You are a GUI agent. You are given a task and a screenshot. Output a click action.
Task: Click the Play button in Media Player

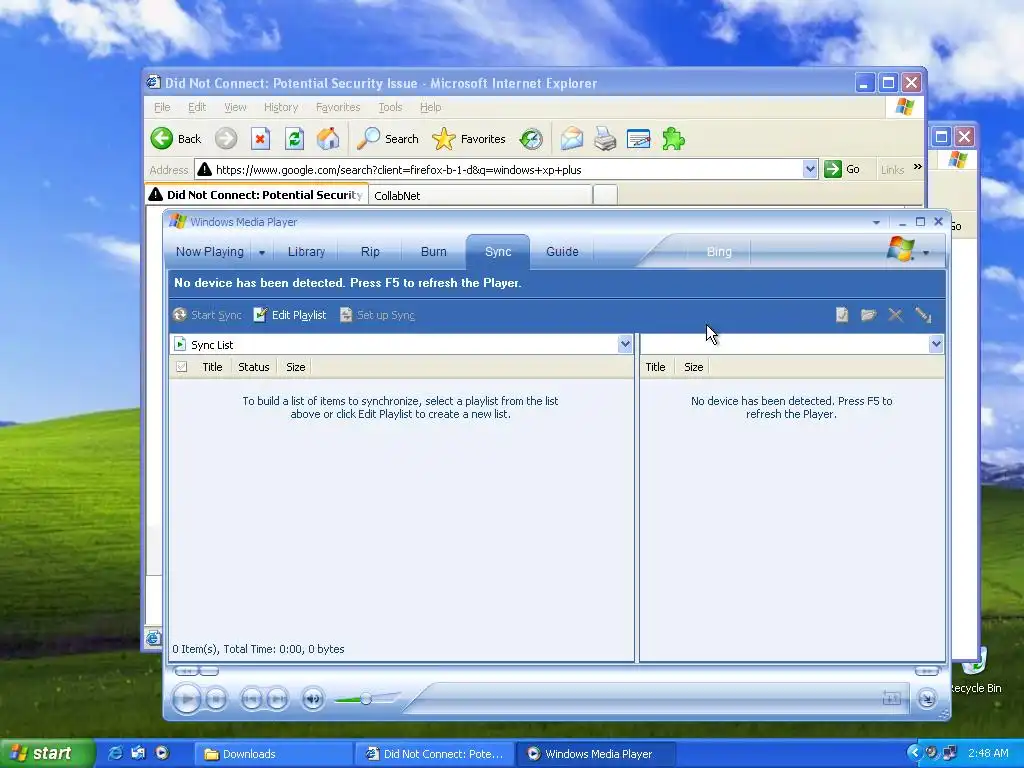186,699
